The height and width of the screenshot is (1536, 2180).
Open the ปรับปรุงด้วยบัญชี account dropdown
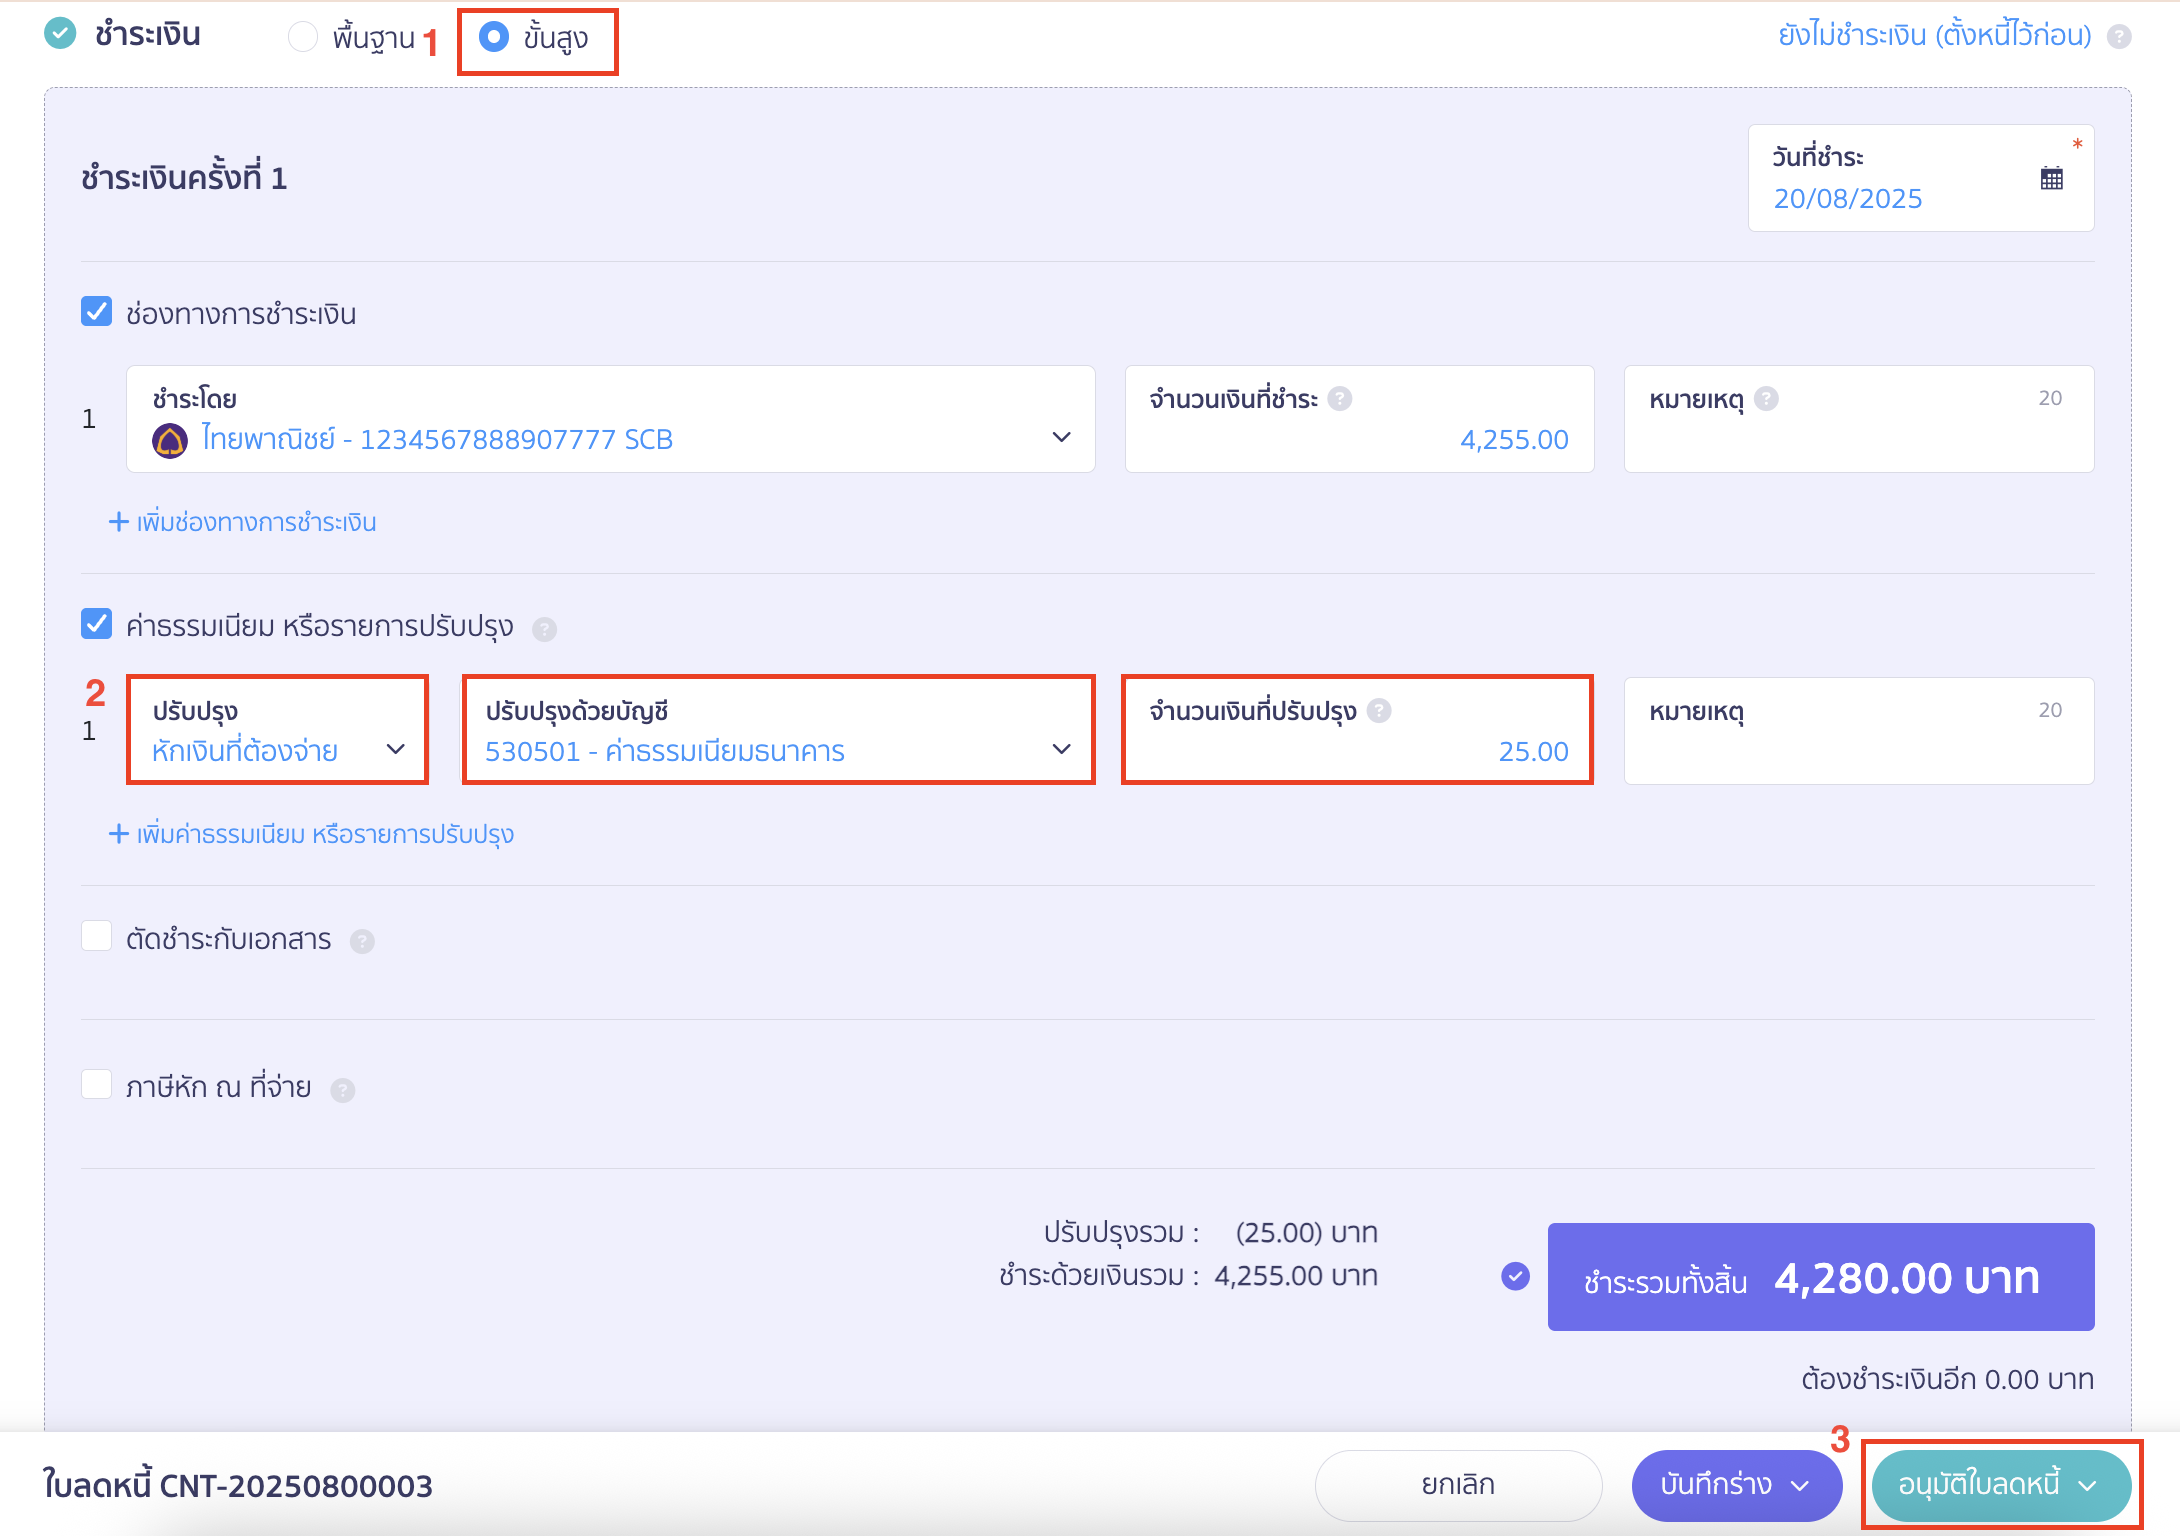tap(779, 731)
